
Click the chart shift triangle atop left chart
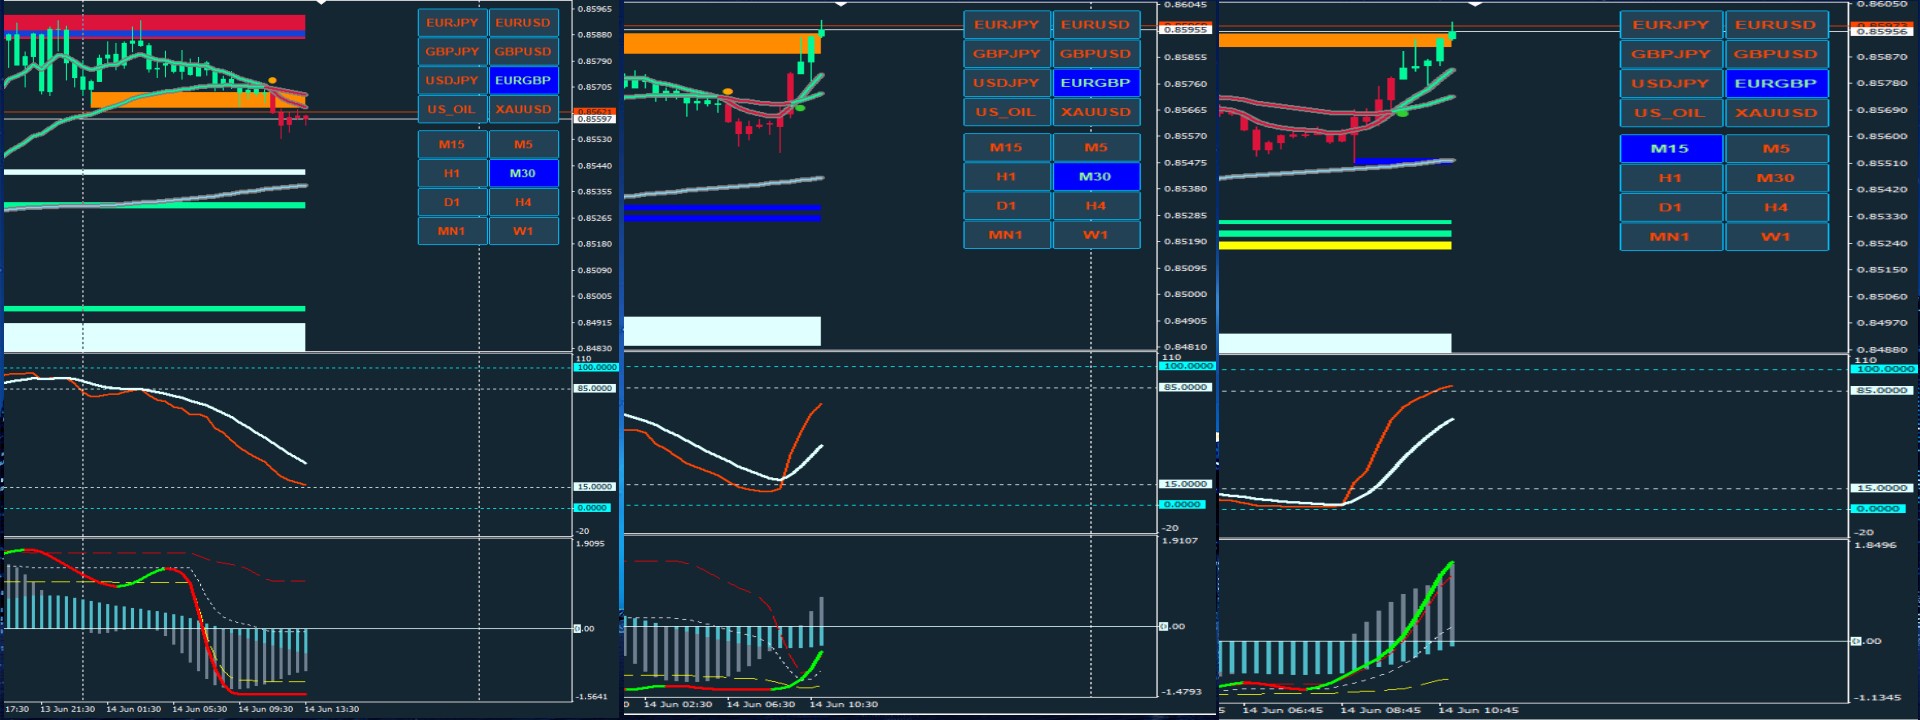(320, 3)
